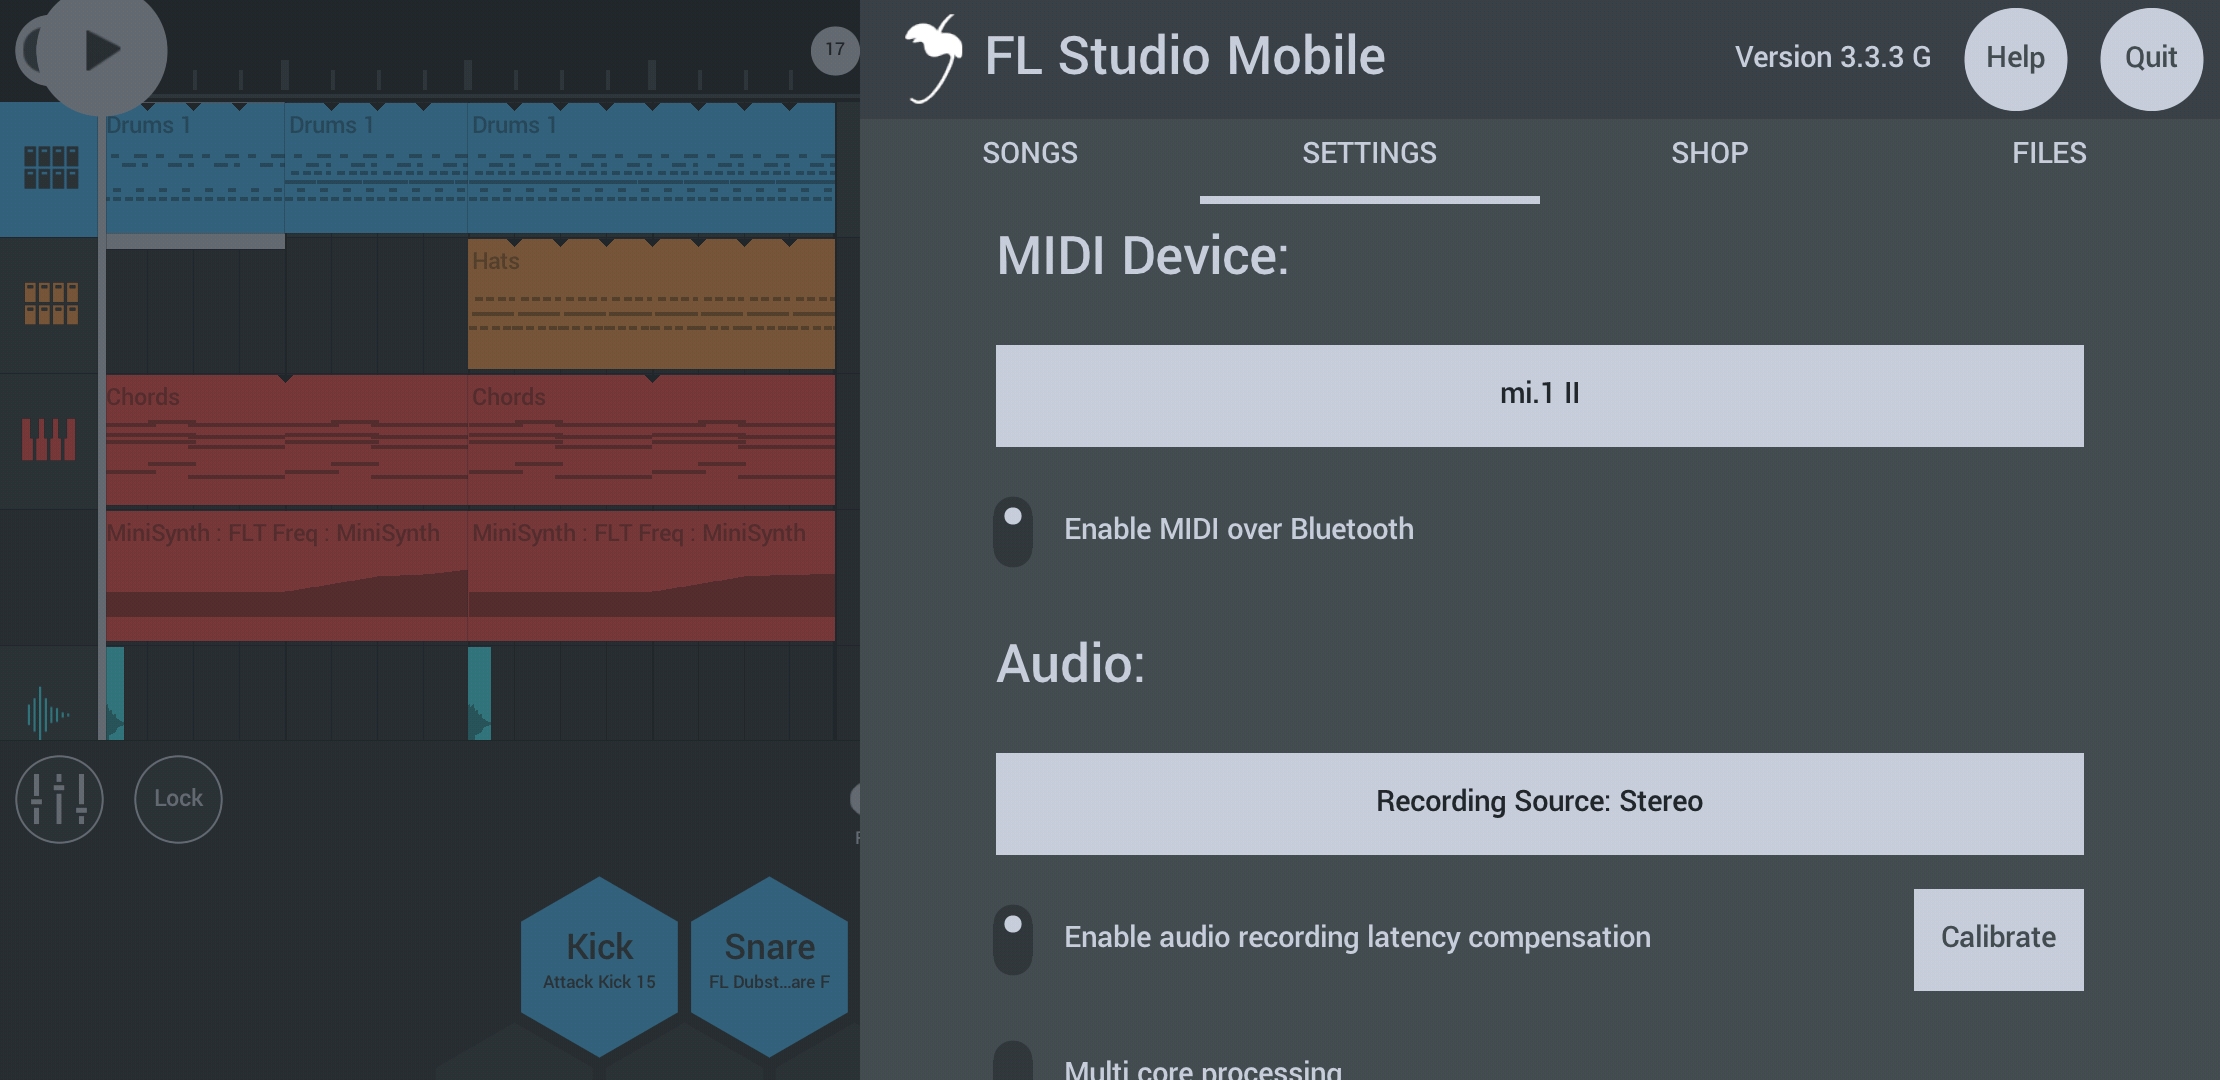Tap the Lock button
This screenshot has height=1080, width=2220.
click(x=178, y=799)
